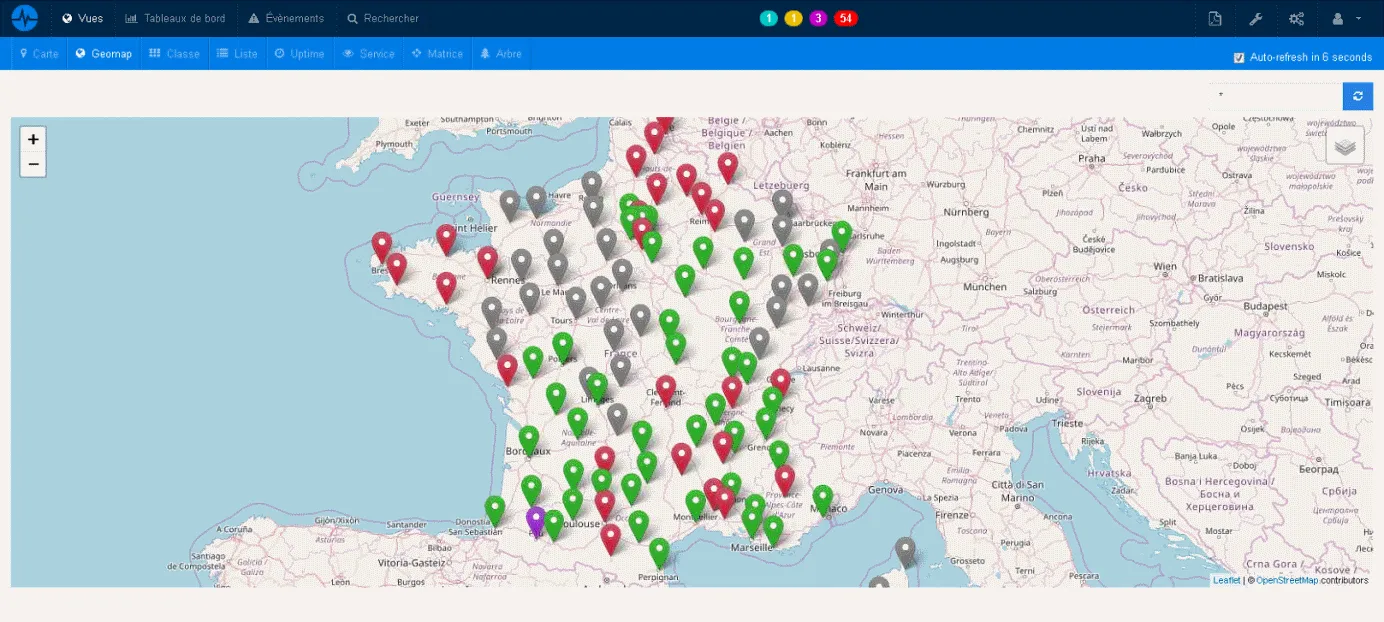Click the heartbeat pulse logo icon
1384x622 pixels.
pyautogui.click(x=24, y=18)
